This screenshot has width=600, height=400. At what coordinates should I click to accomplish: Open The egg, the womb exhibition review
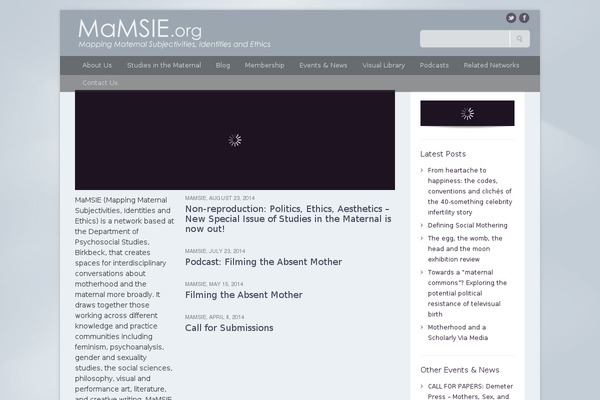coord(465,248)
